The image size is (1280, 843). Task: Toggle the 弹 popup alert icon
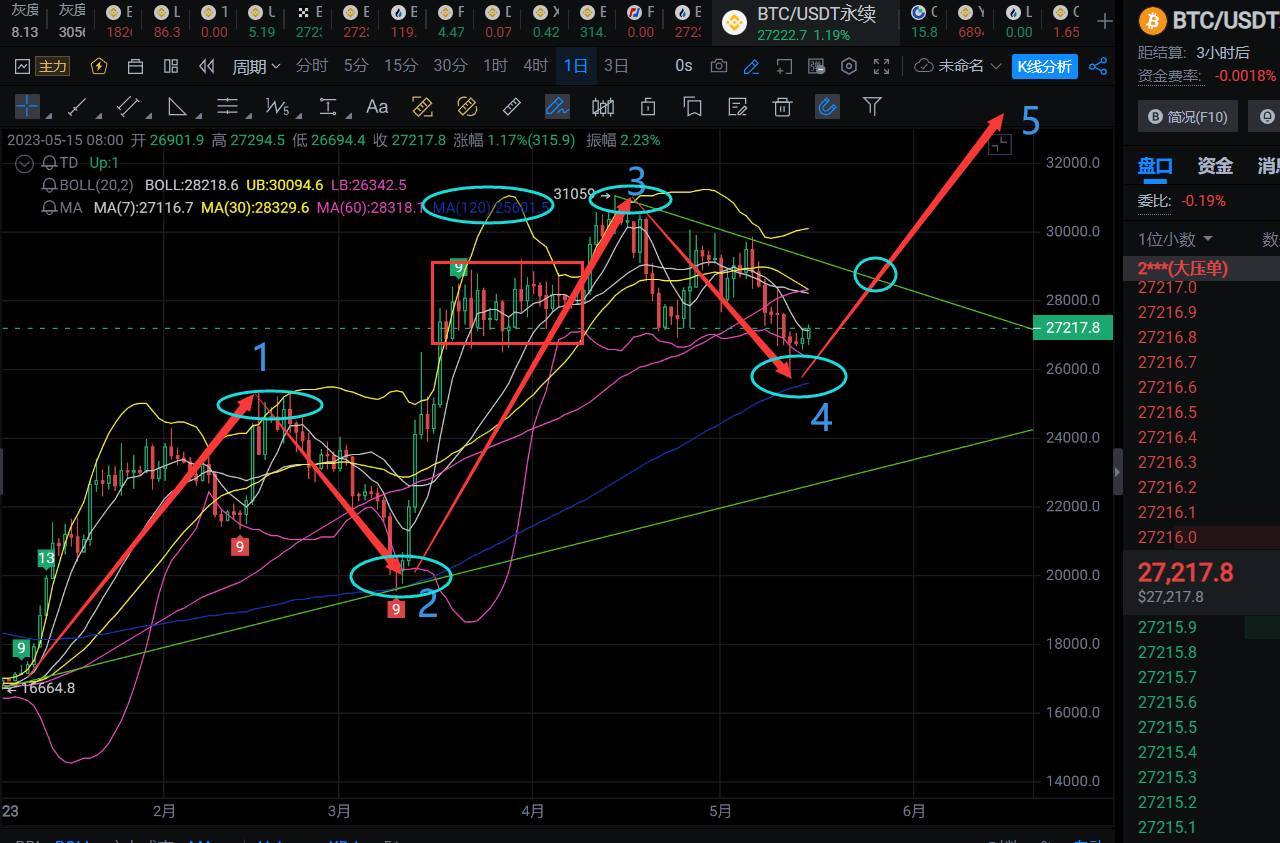pos(817,66)
